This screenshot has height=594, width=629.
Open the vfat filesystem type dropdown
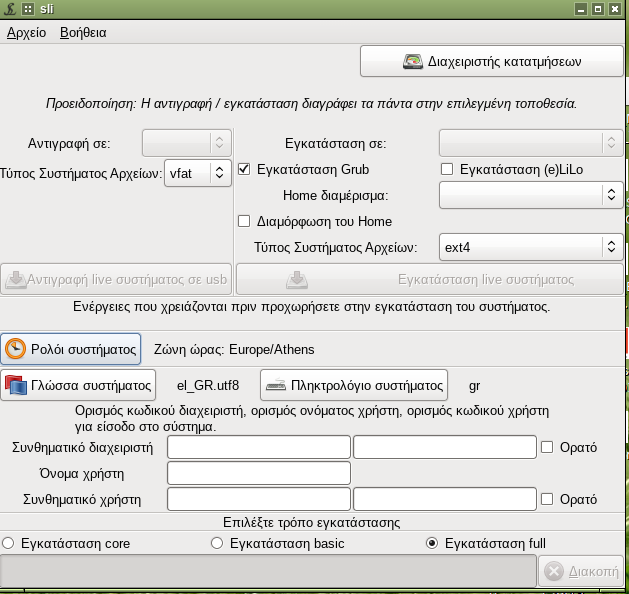[198, 173]
